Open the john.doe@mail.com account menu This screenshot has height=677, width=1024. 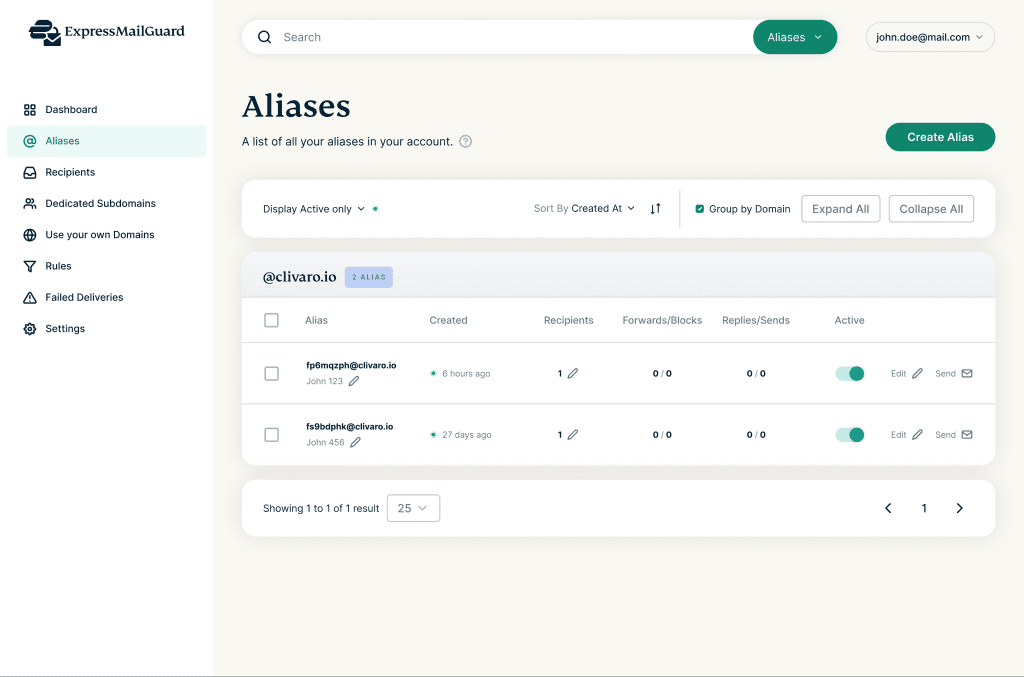tap(930, 36)
